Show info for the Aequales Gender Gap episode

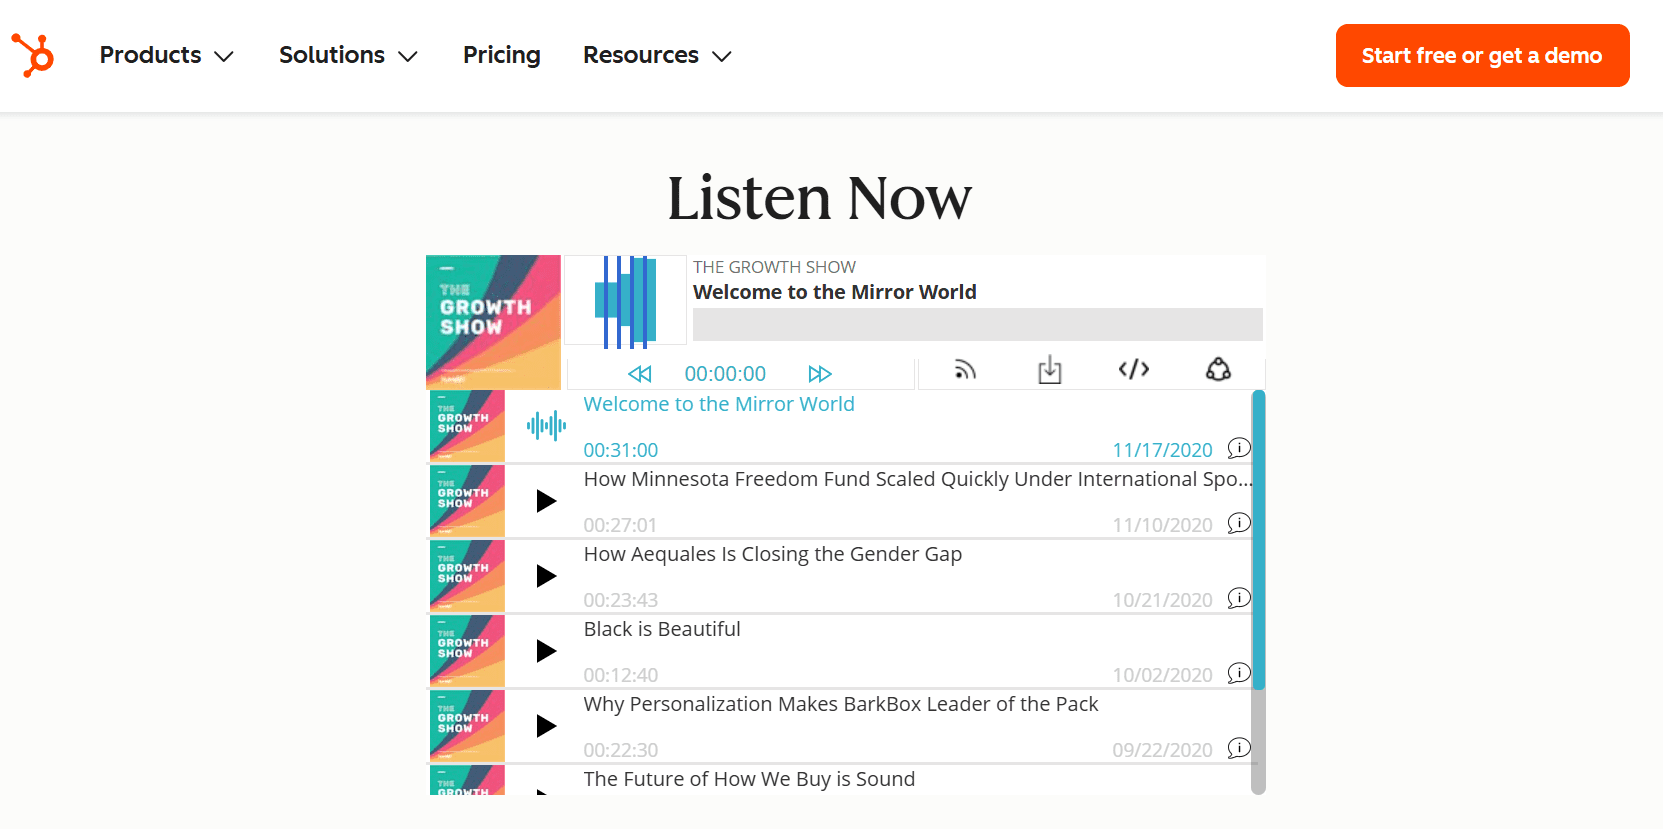point(1239,598)
